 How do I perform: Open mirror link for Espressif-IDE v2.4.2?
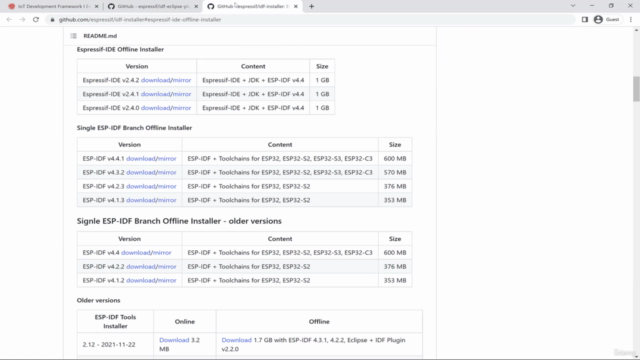(182, 80)
